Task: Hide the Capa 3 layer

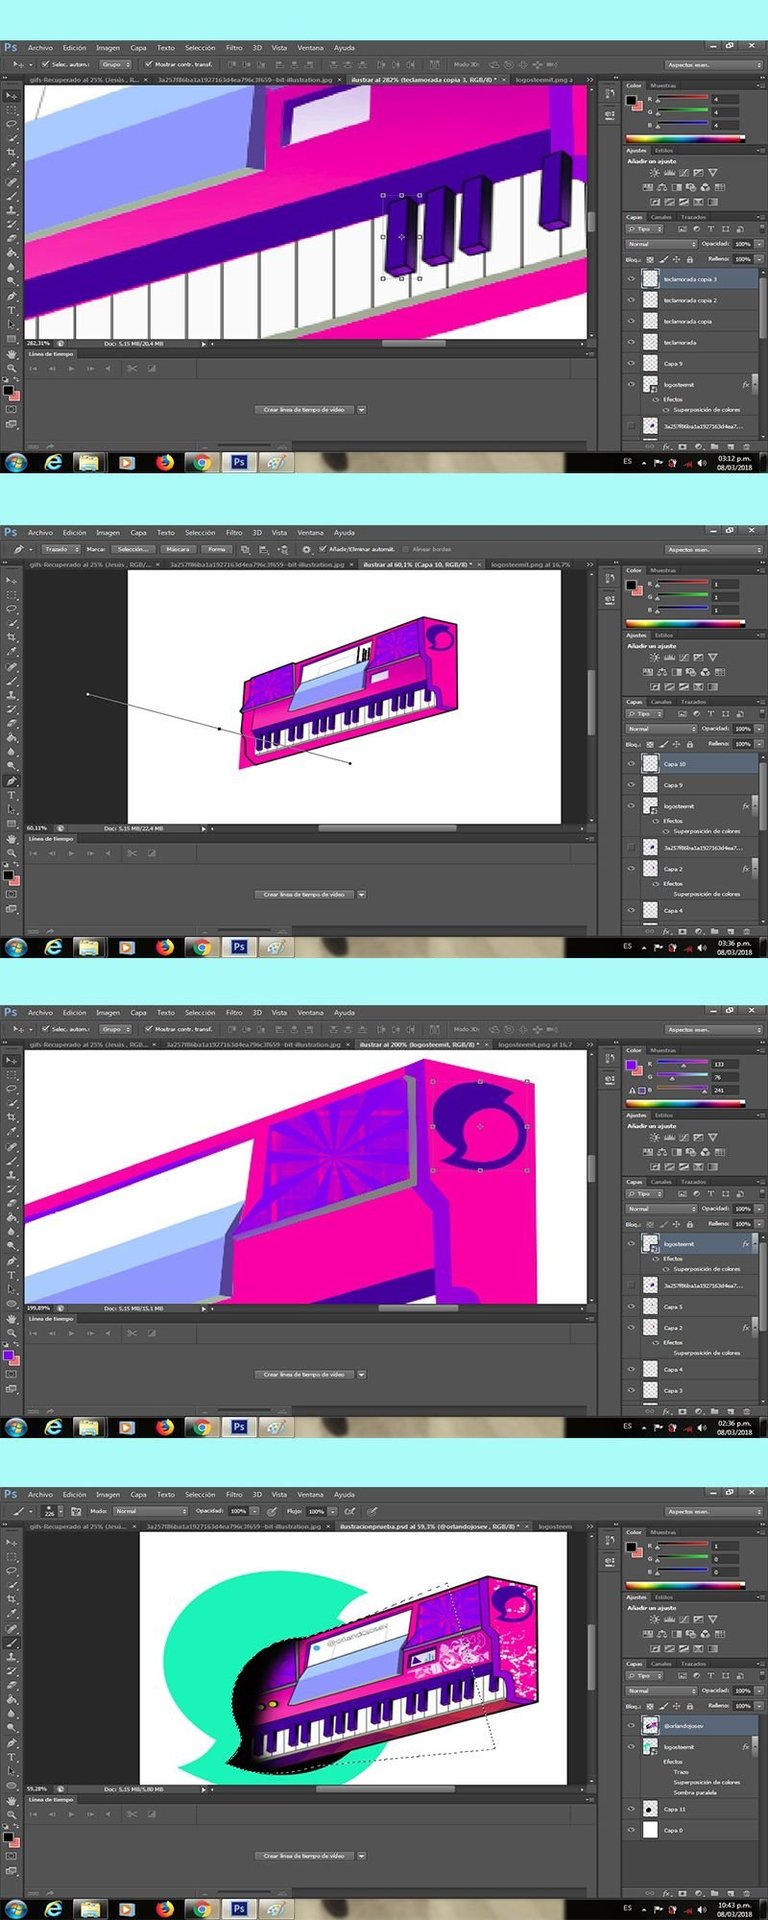Action: coord(631,1391)
